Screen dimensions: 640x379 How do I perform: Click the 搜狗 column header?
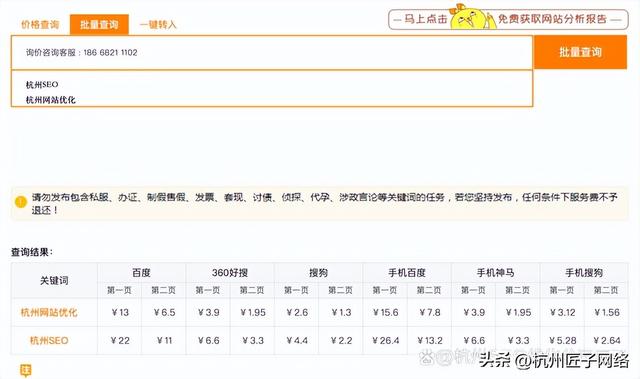tap(318, 273)
